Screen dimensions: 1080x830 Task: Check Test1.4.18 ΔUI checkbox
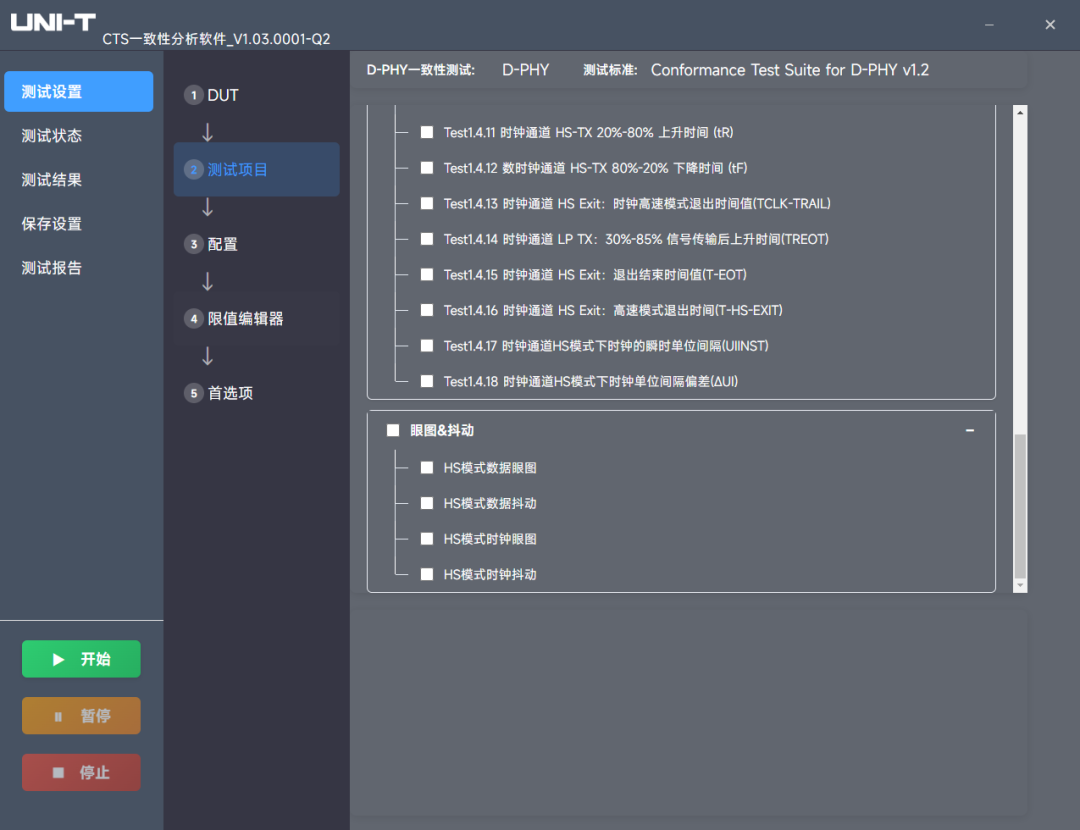click(x=427, y=382)
